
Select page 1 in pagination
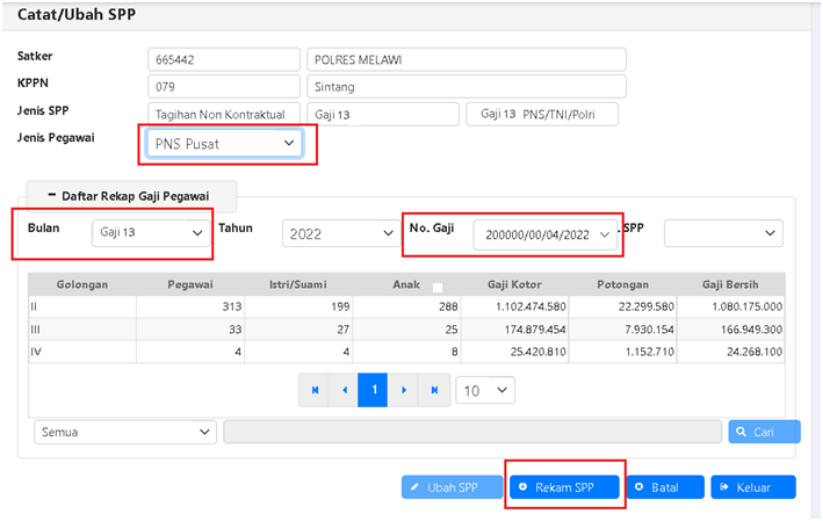pos(373,390)
